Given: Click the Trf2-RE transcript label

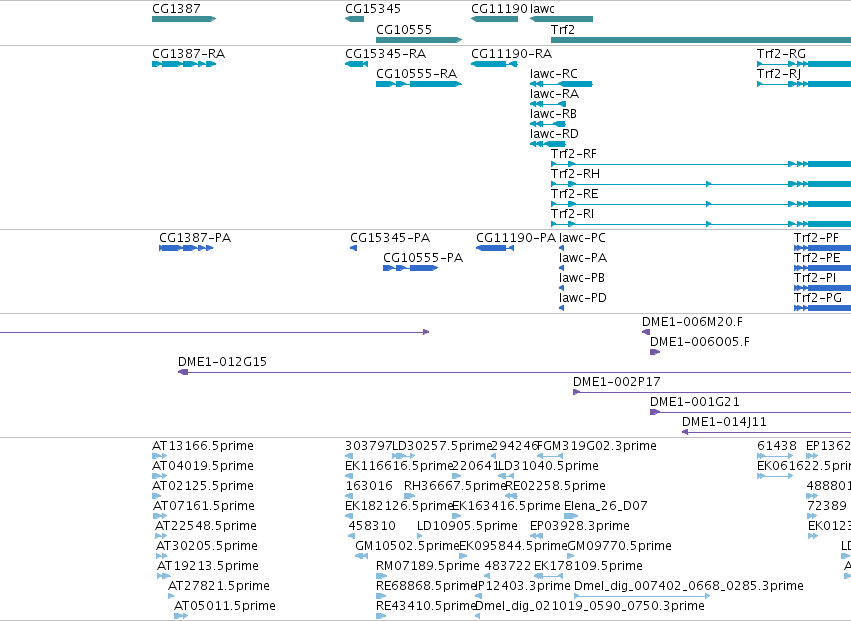Looking at the screenshot, I should [x=575, y=194].
